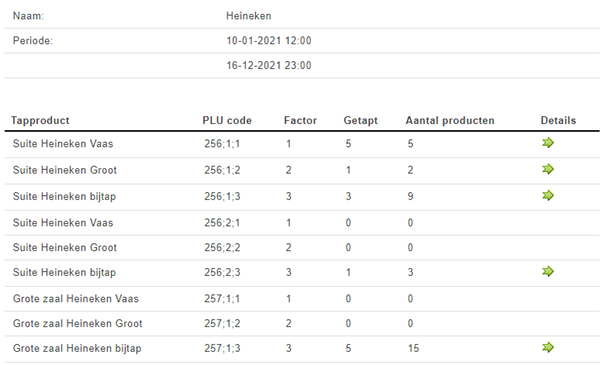Image resolution: width=602 pixels, height=365 pixels.
Task: Click the PLU code 256;2;2 cell
Action: pyautogui.click(x=222, y=248)
